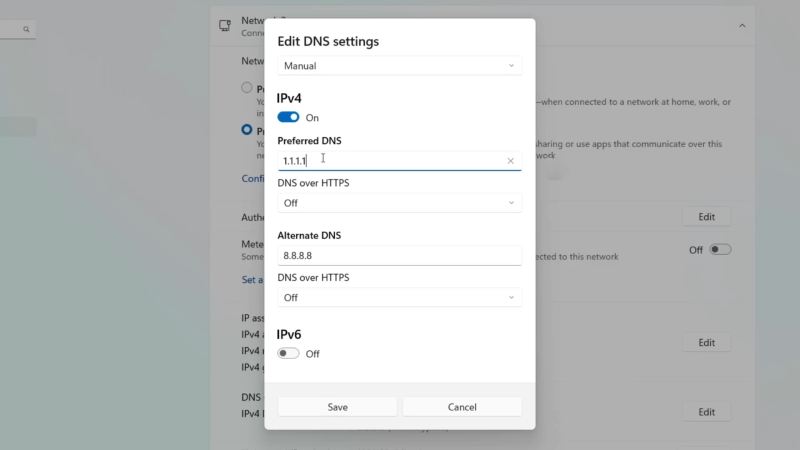Select the checked network profile radio button
This screenshot has width=800, height=450.
coord(247,130)
